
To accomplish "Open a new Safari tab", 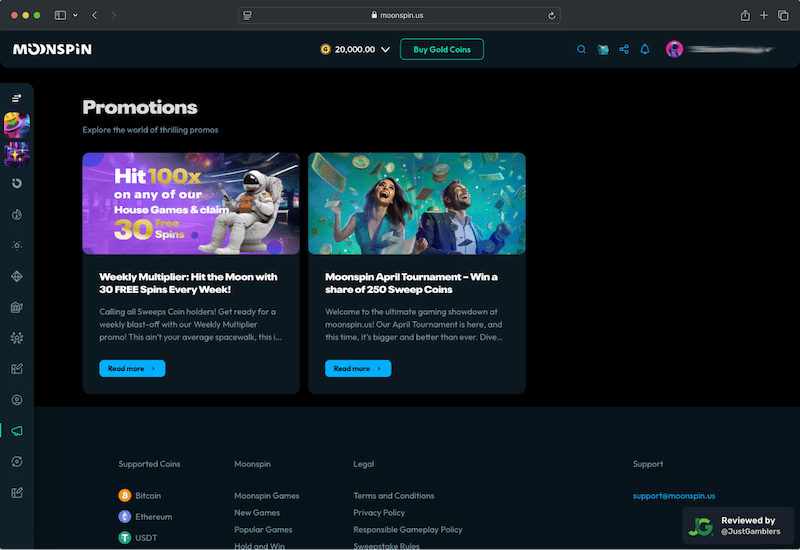I will 764,15.
